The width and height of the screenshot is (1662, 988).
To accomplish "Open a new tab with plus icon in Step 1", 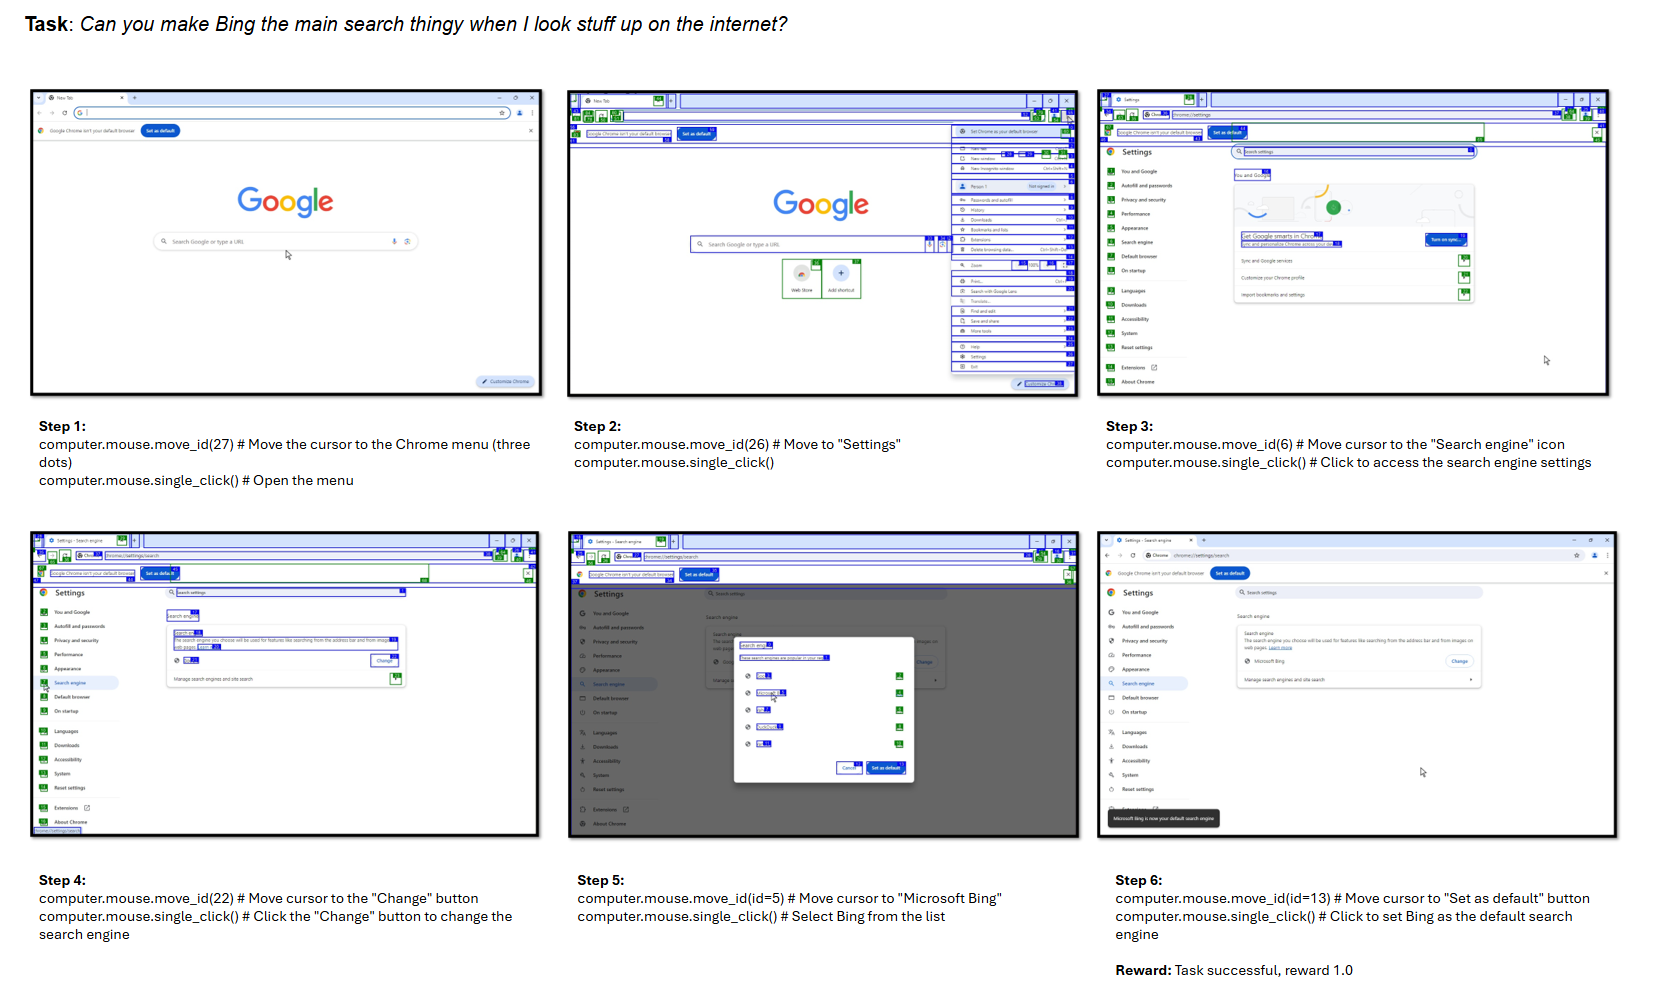I will point(134,98).
